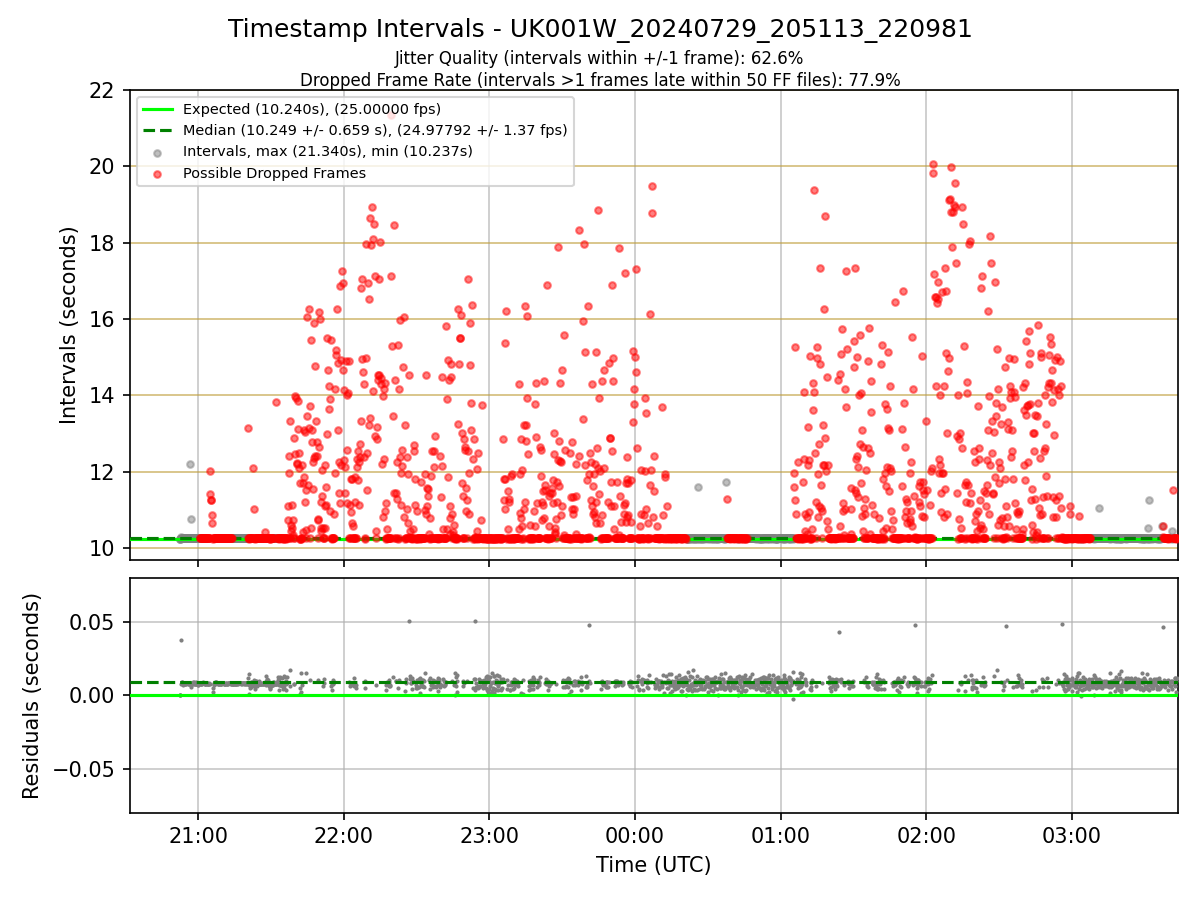Click the solid green line sample in legend
Screen dimensions: 1200x900
(158, 109)
